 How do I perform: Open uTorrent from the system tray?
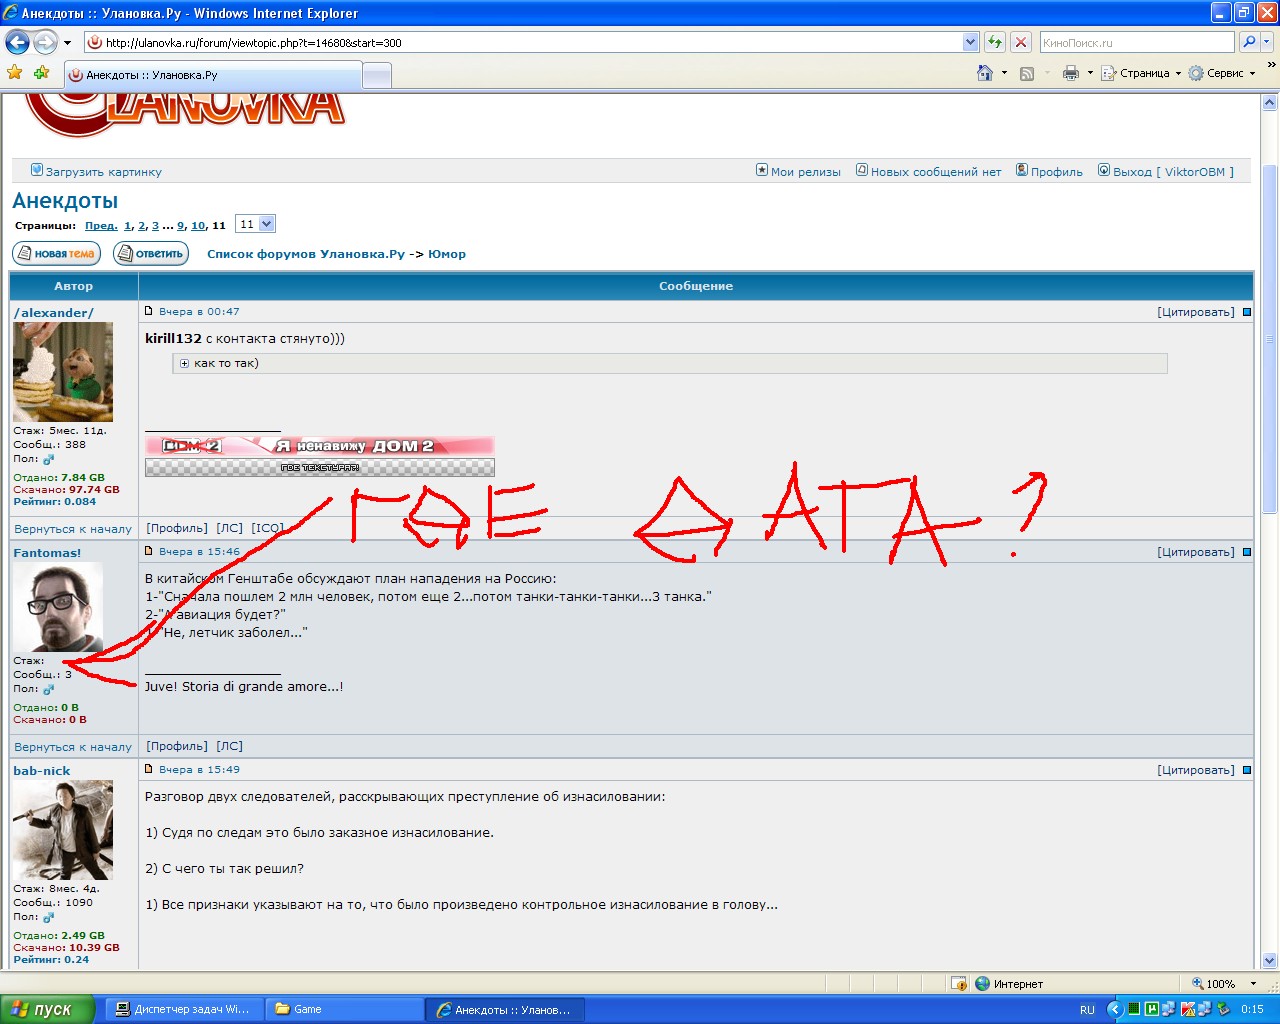point(1150,1010)
